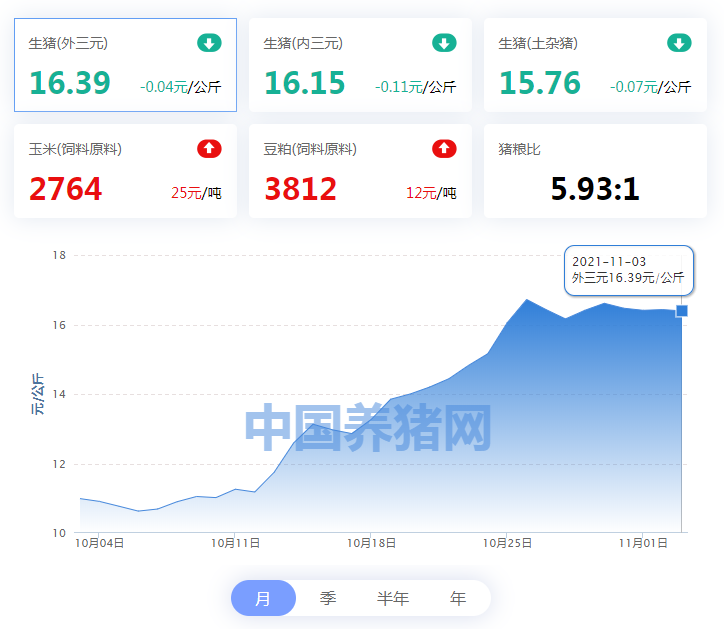Switch chart to 年 range
Screen dimensions: 724x629
tap(458, 598)
